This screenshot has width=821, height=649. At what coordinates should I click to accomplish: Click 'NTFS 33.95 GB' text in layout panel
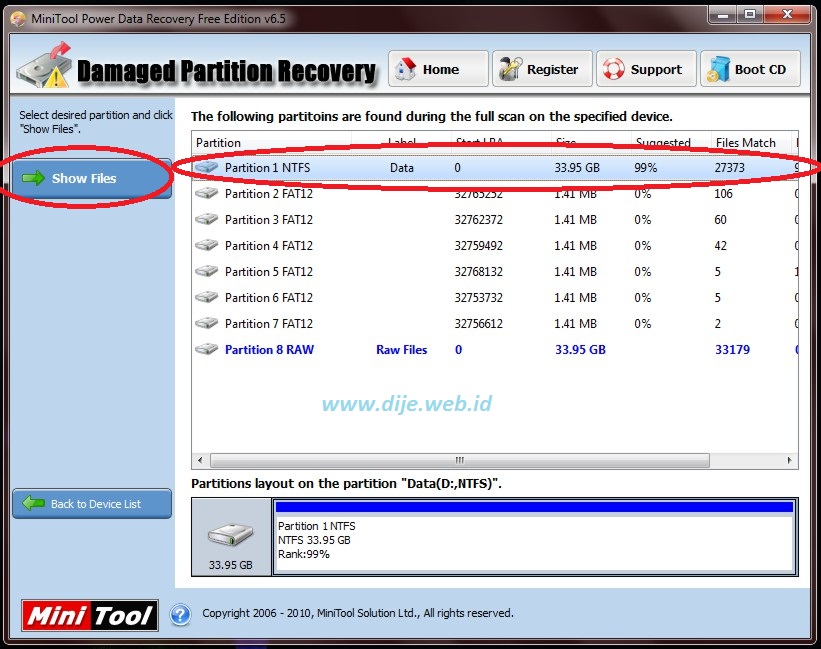click(314, 540)
